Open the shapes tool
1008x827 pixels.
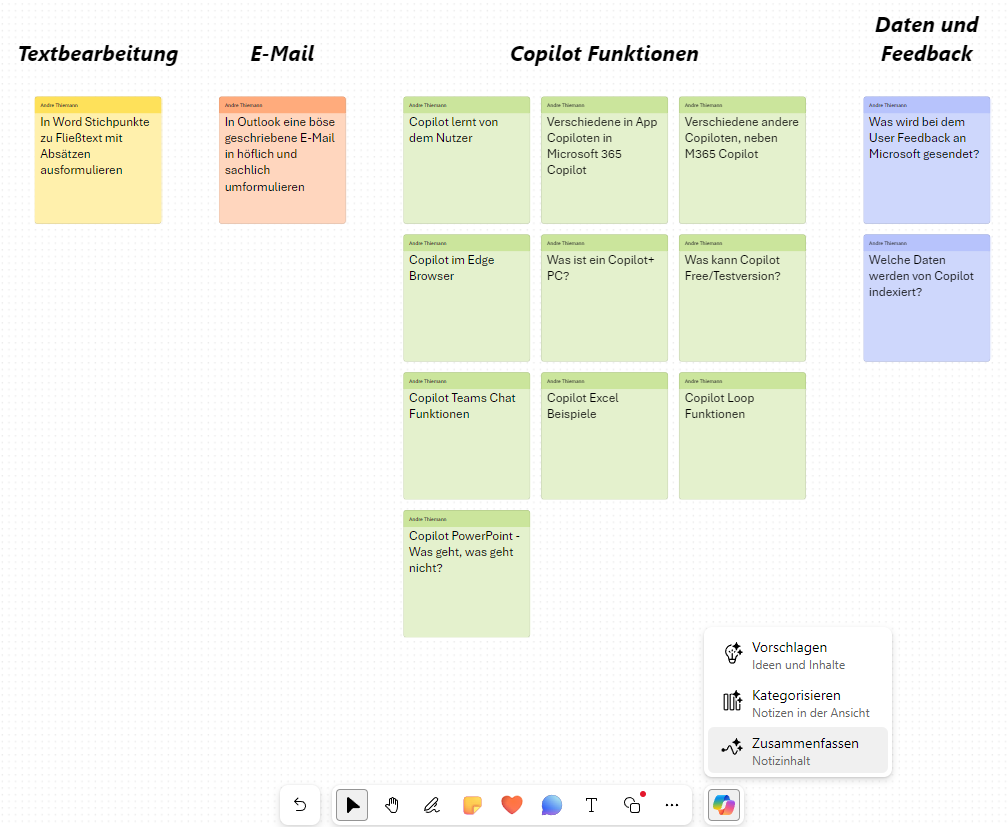click(632, 804)
